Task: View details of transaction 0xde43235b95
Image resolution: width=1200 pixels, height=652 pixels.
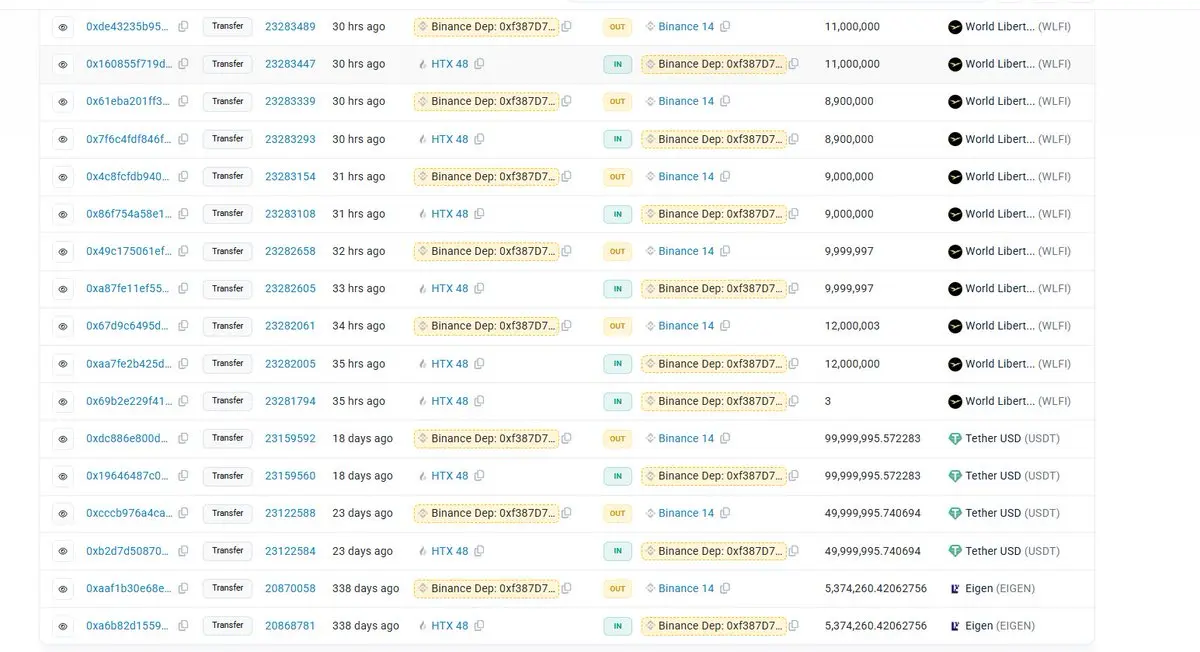Action: [x=63, y=27]
